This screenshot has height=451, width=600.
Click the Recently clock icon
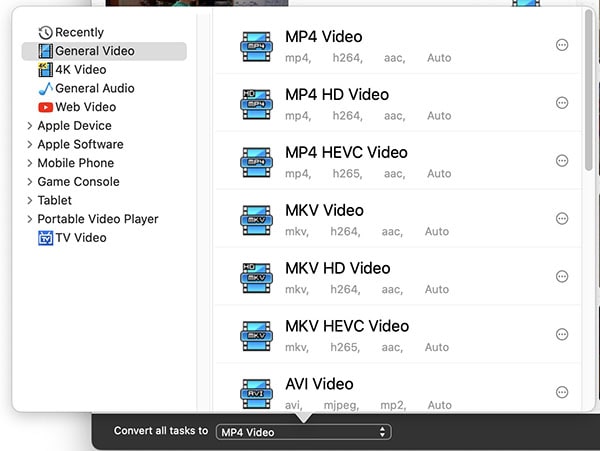click(45, 33)
